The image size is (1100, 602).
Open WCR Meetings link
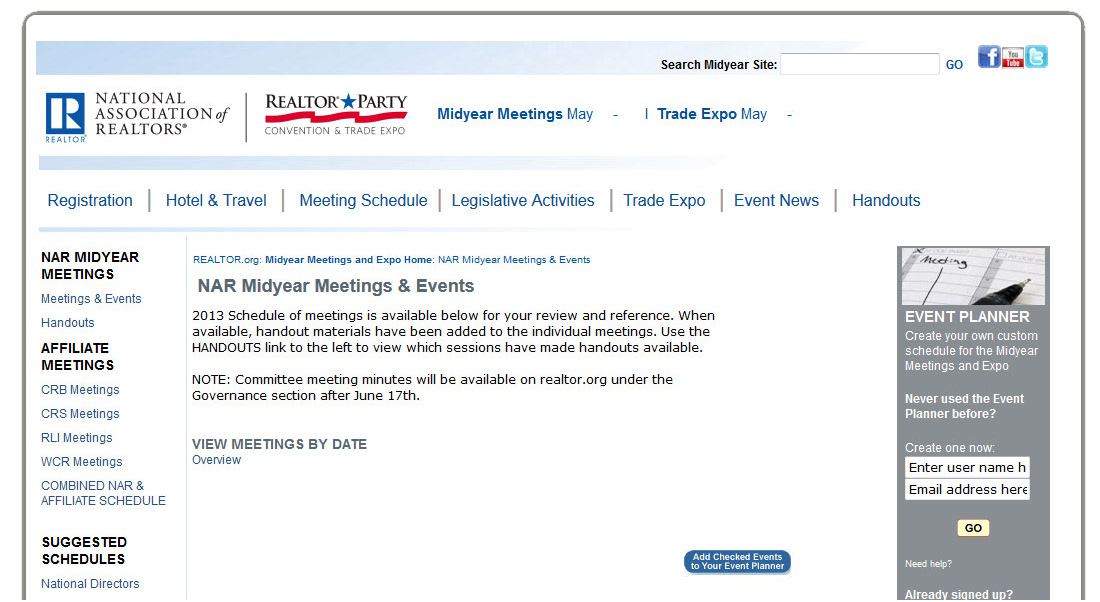(81, 462)
